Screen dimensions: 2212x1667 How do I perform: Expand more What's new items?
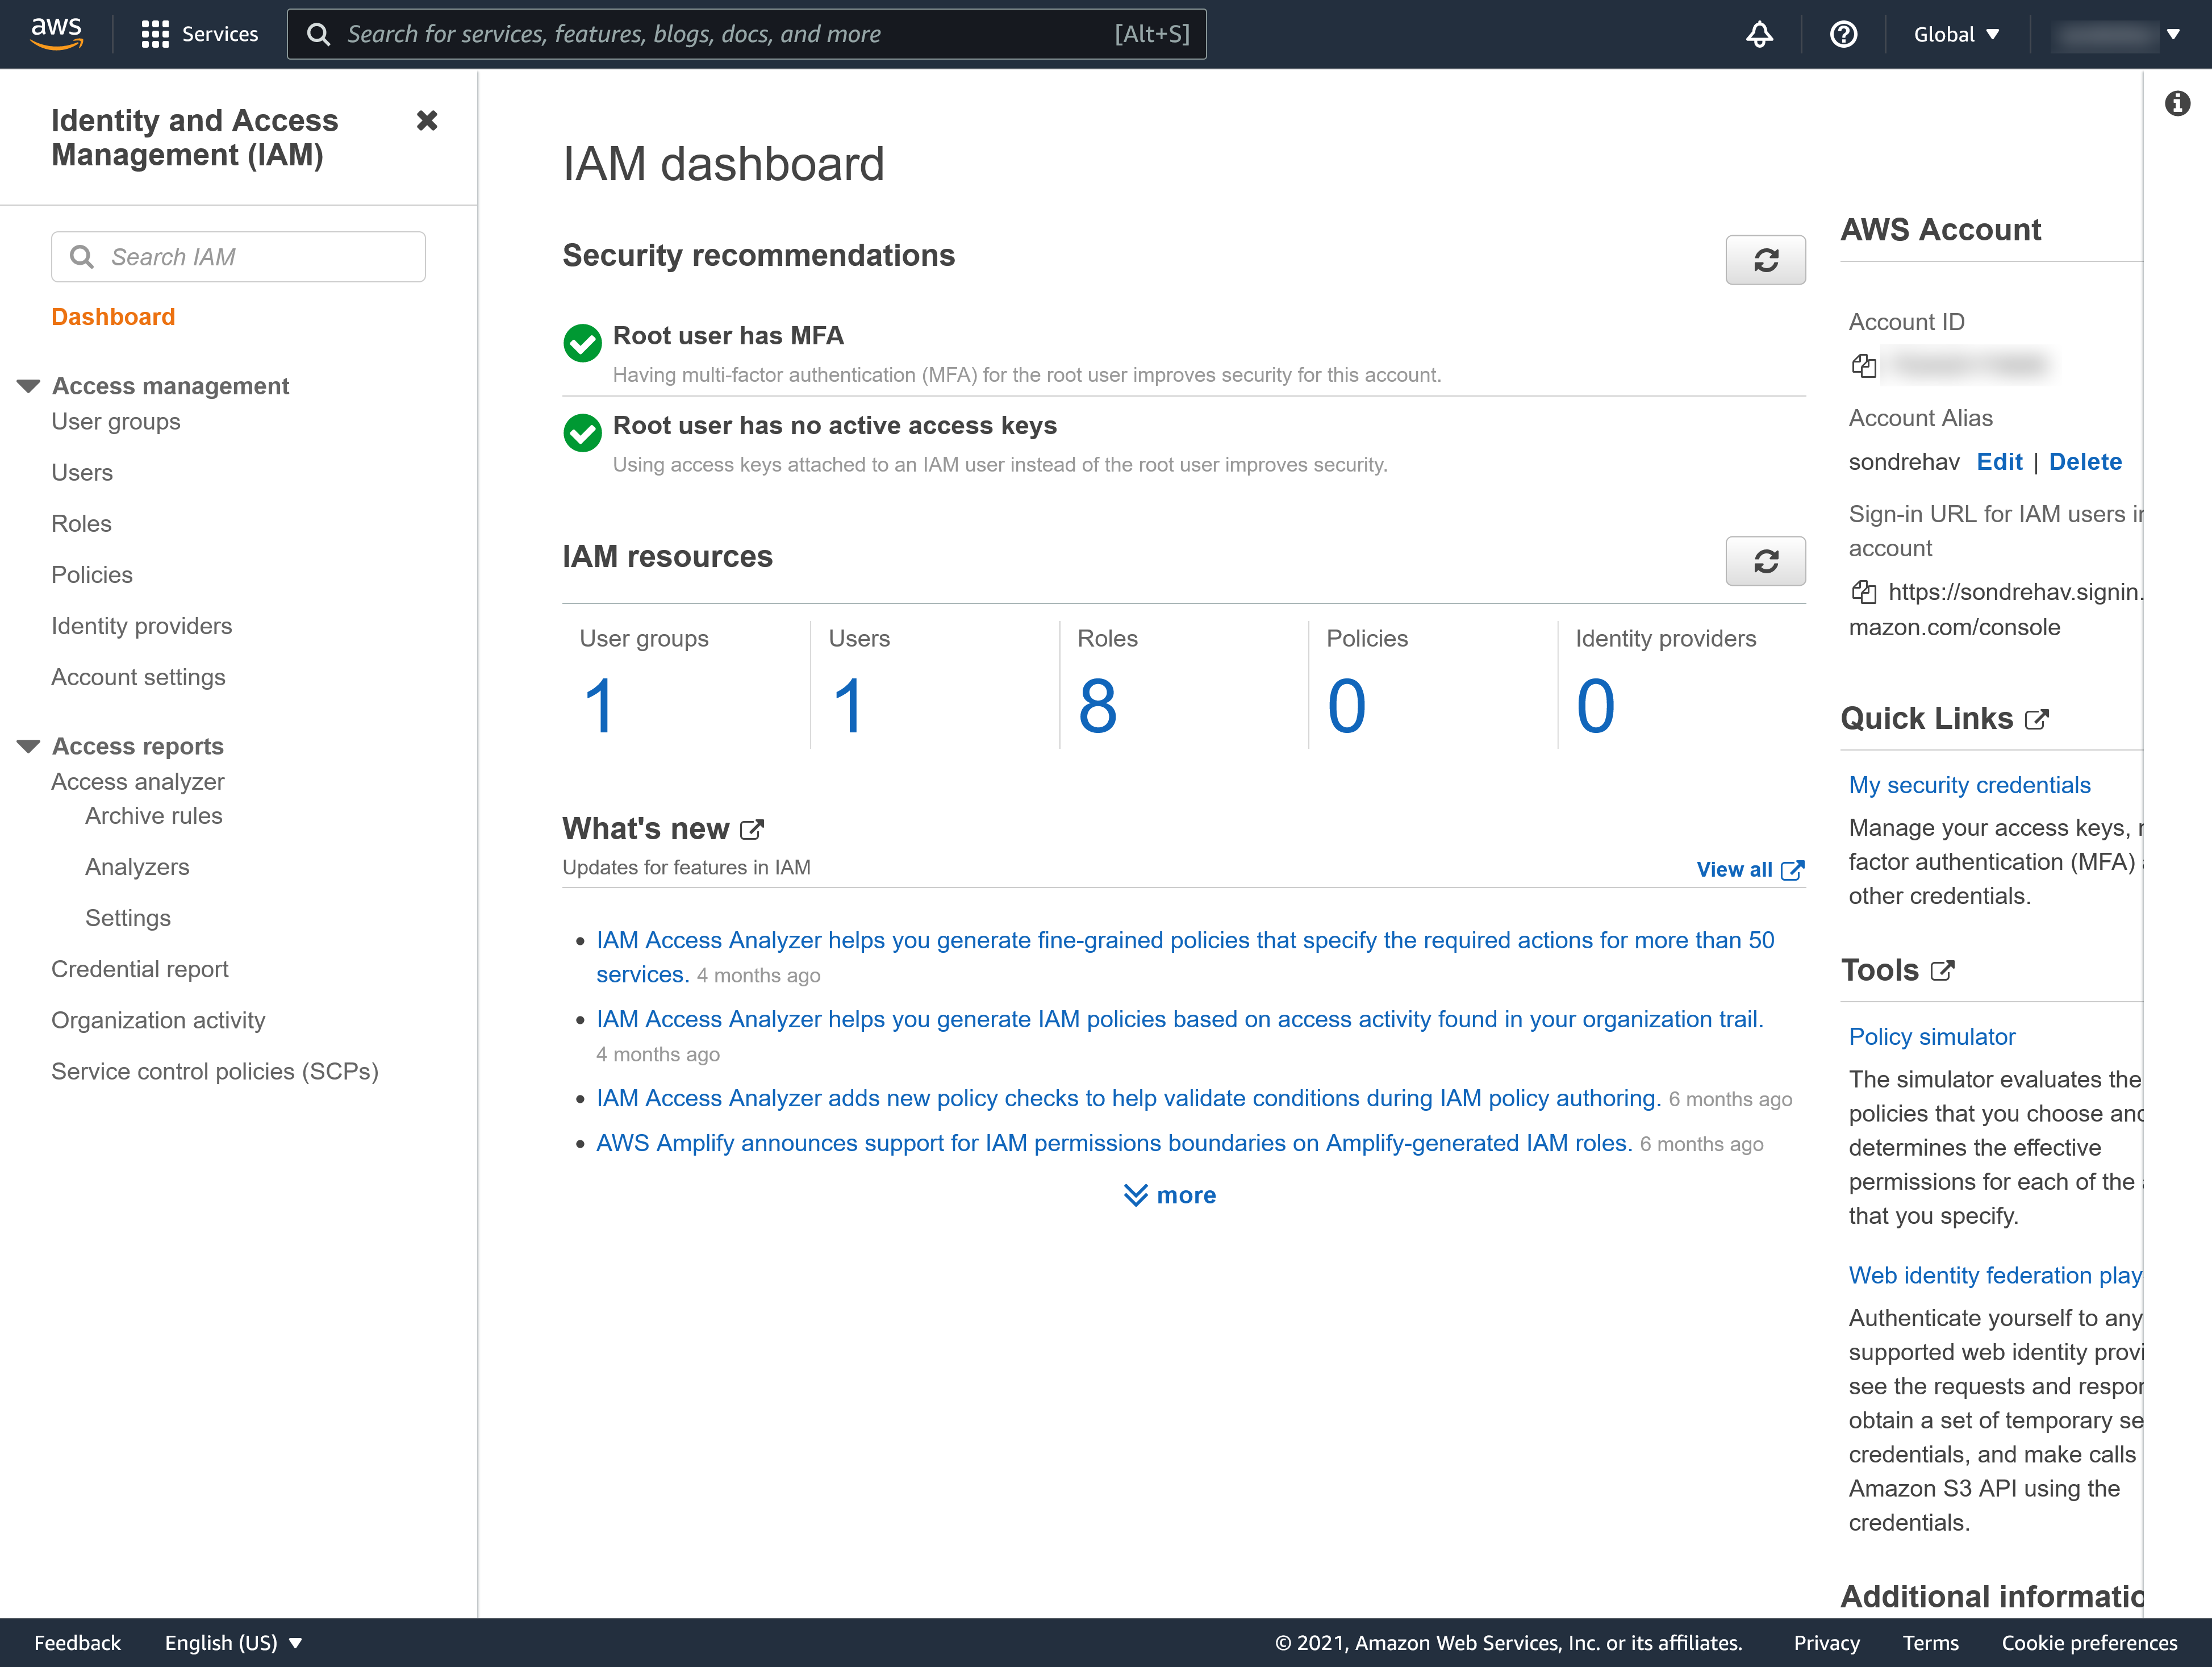point(1169,1195)
